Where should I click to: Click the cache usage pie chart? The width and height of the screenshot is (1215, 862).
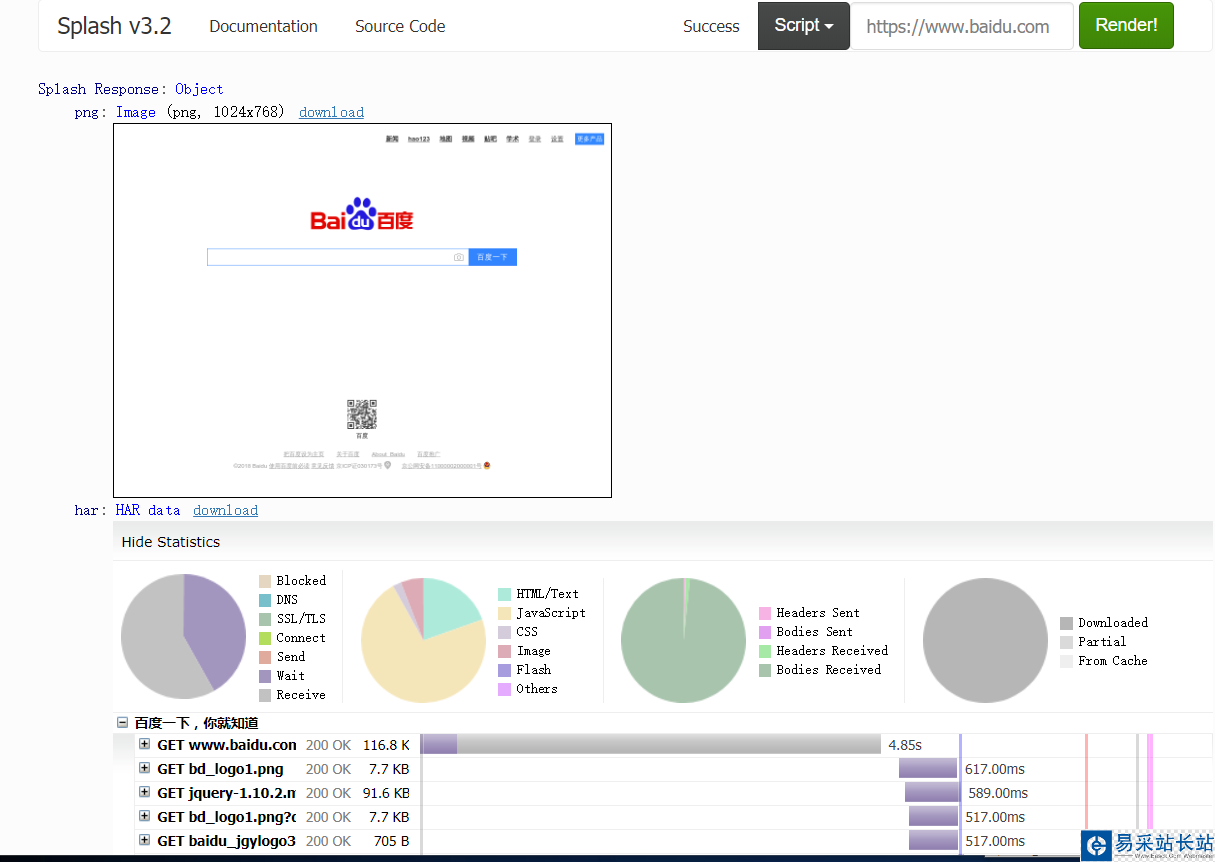pos(985,640)
